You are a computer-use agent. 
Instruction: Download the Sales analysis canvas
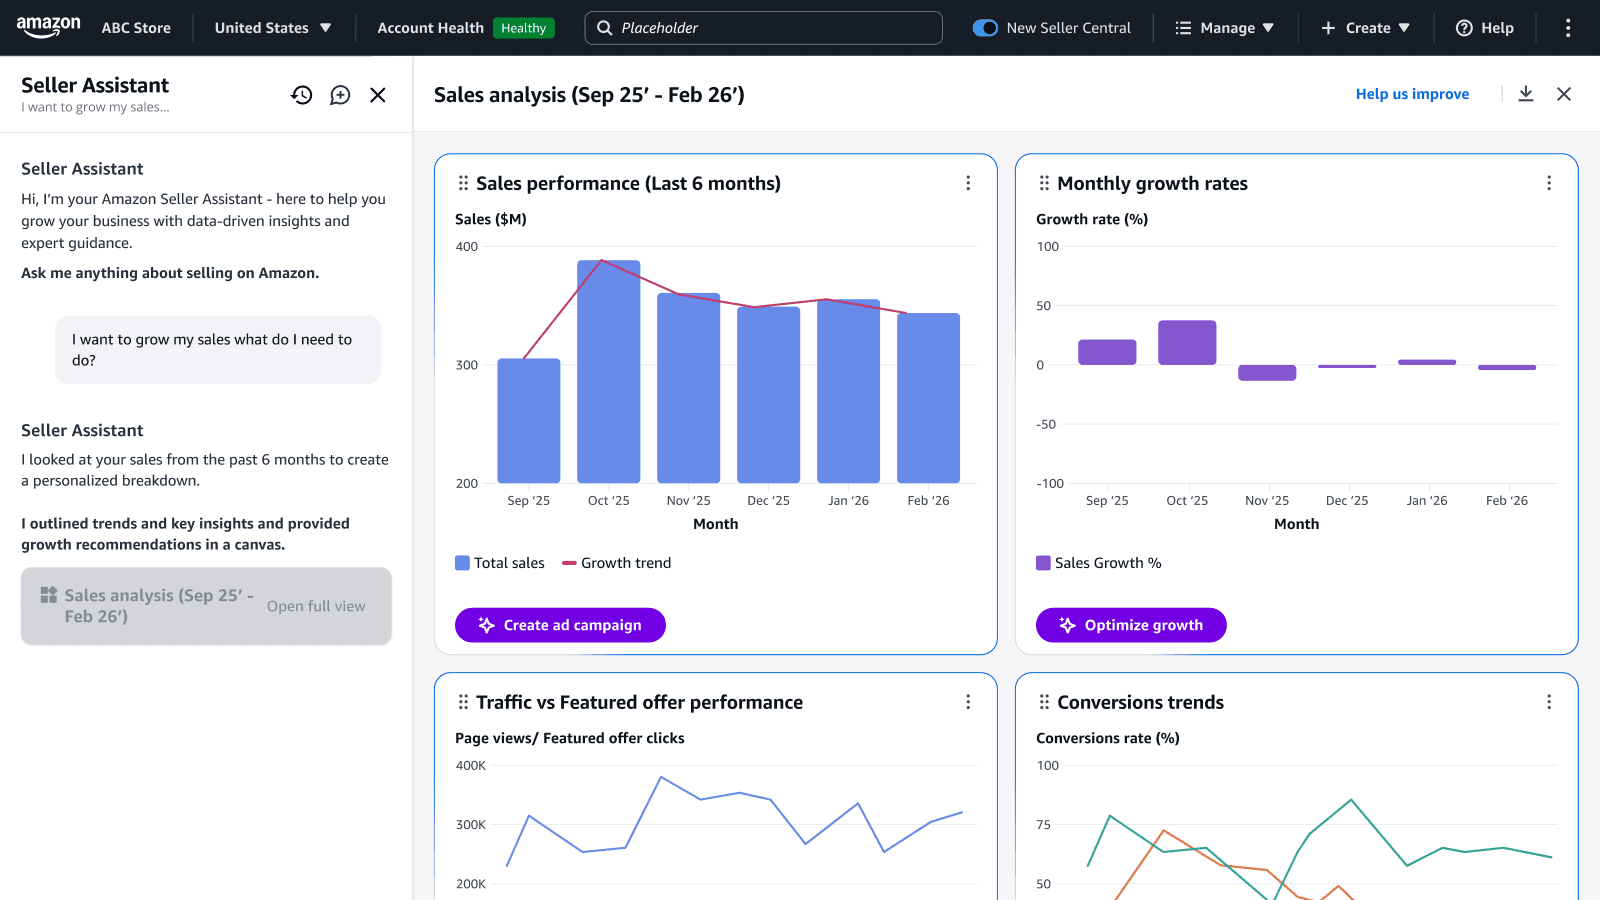pos(1525,93)
